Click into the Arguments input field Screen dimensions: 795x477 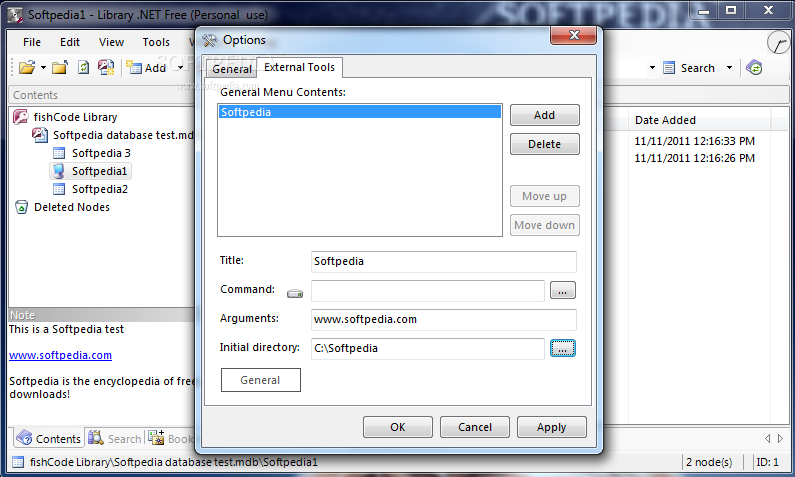coord(444,320)
